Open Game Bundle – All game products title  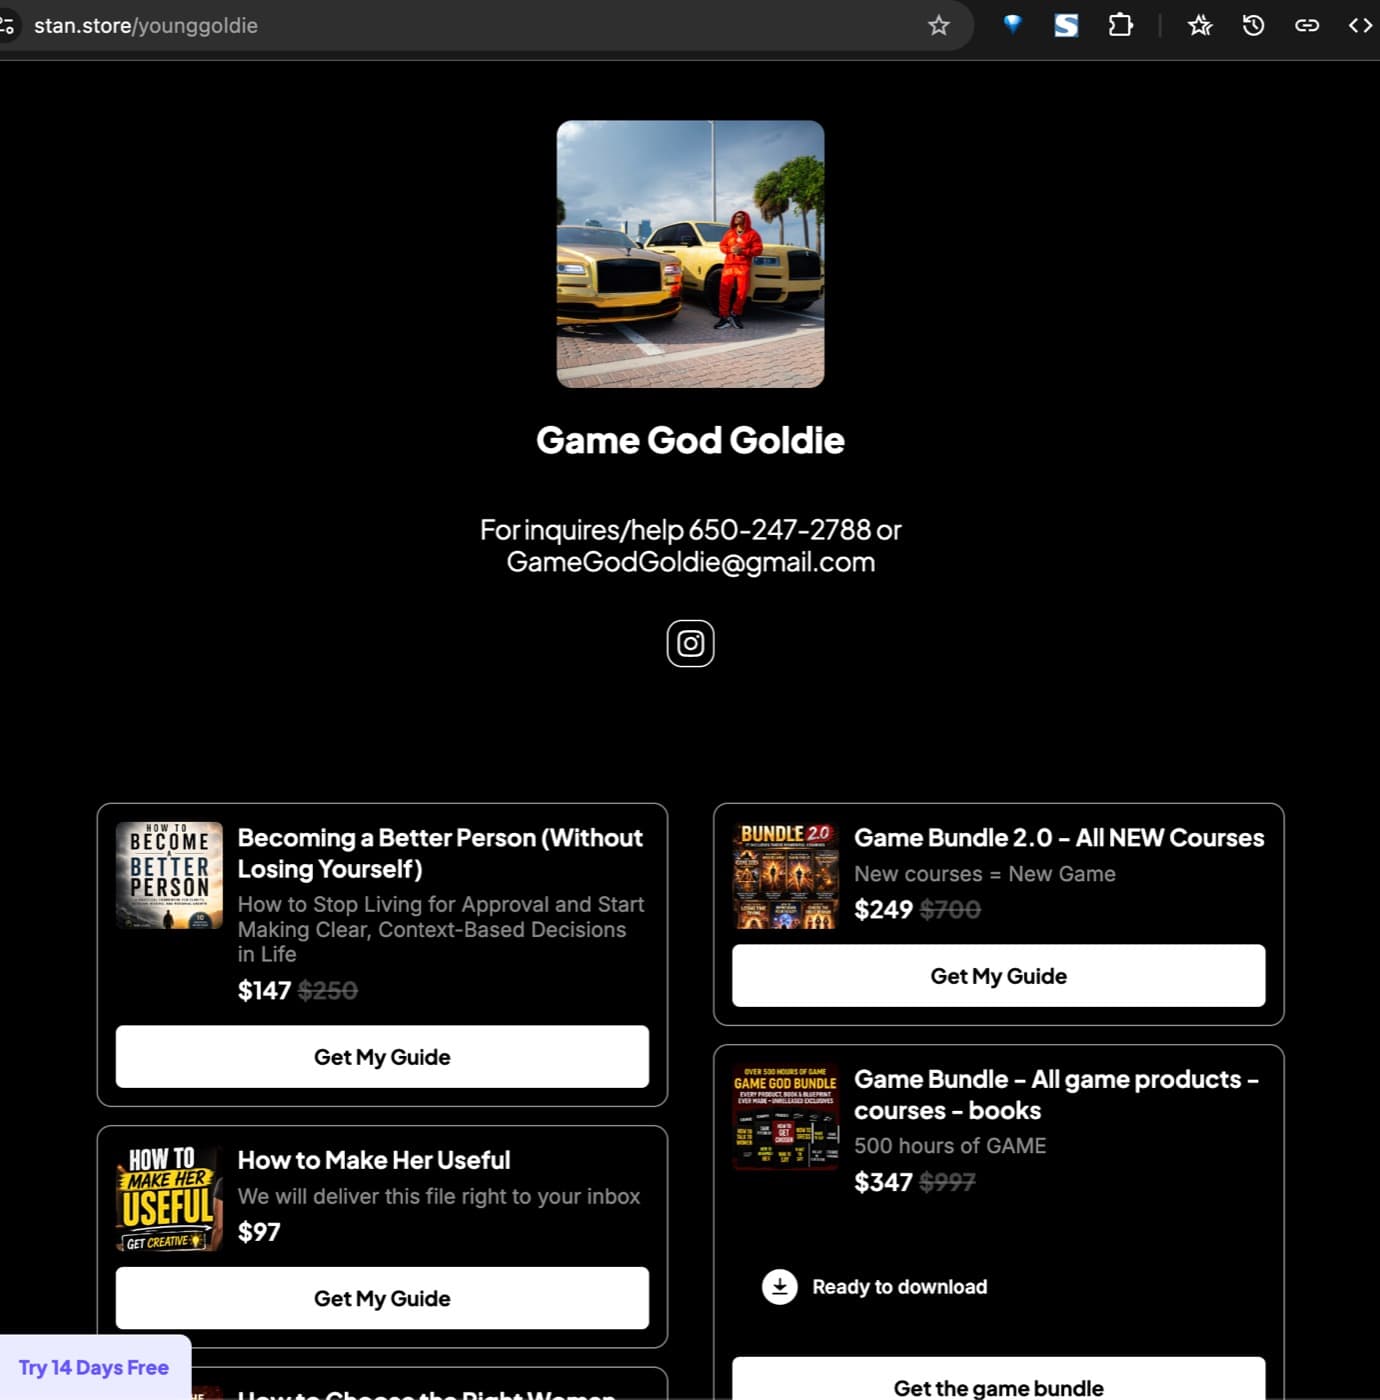1056,1095
